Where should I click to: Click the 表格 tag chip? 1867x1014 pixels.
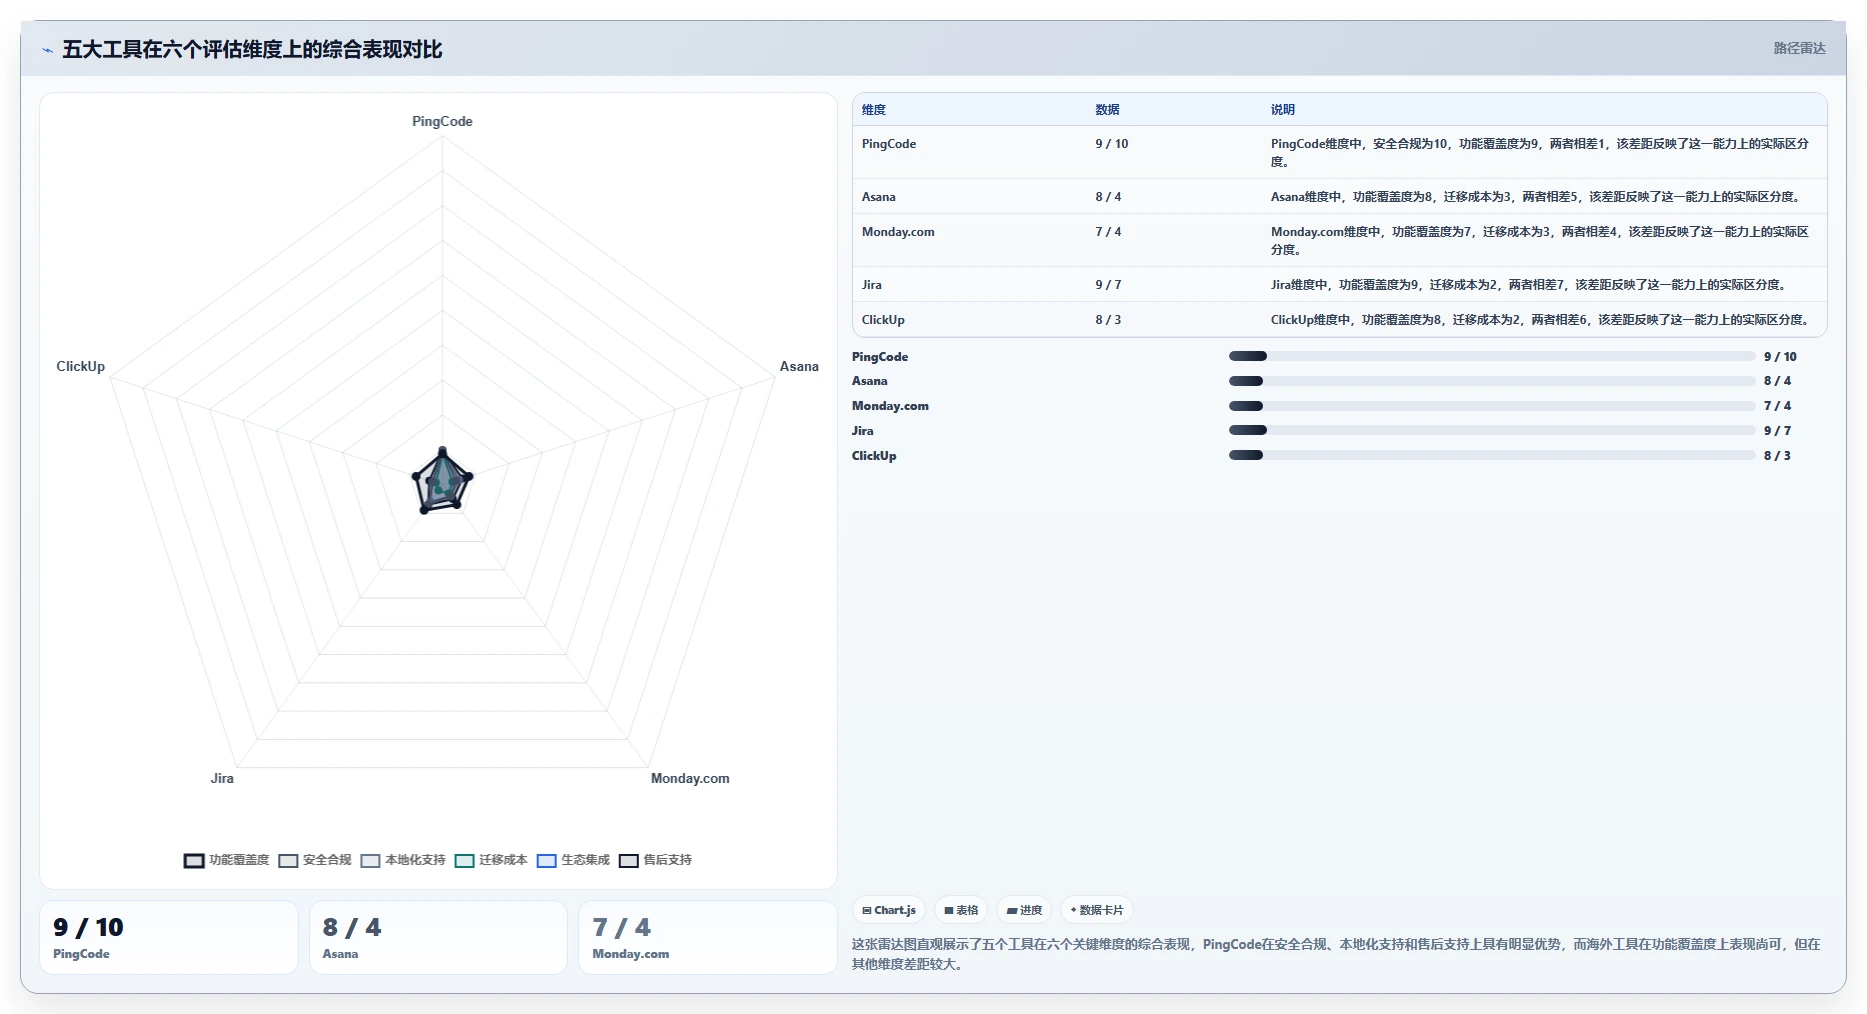pos(961,910)
